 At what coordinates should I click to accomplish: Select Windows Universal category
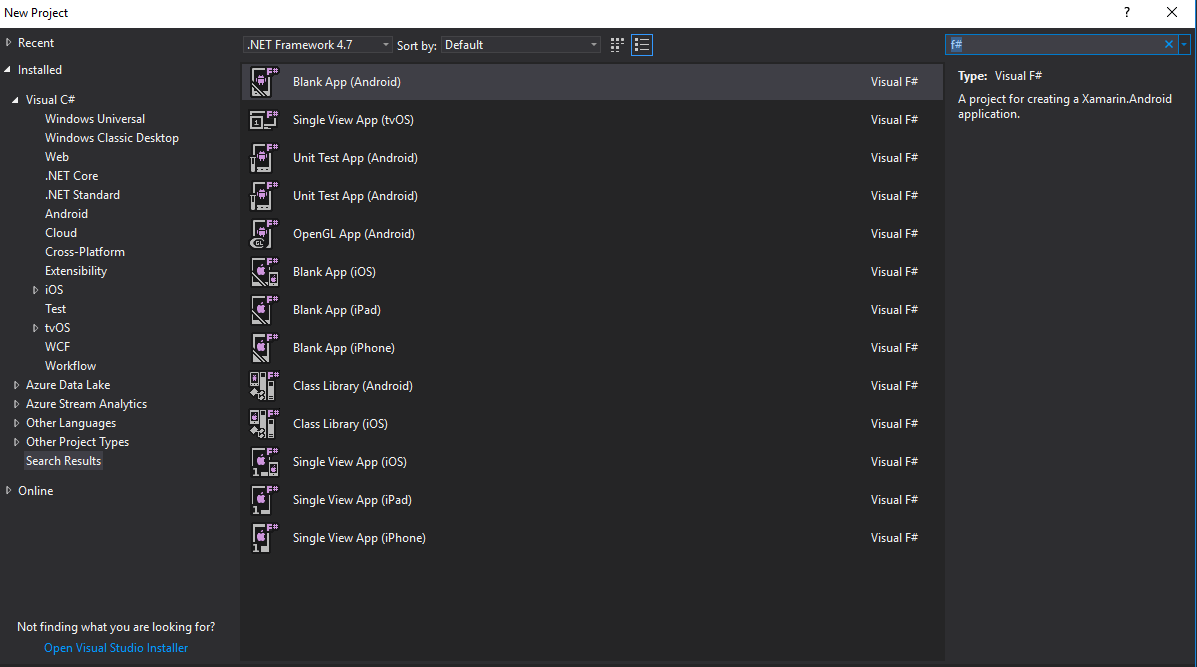click(x=95, y=119)
